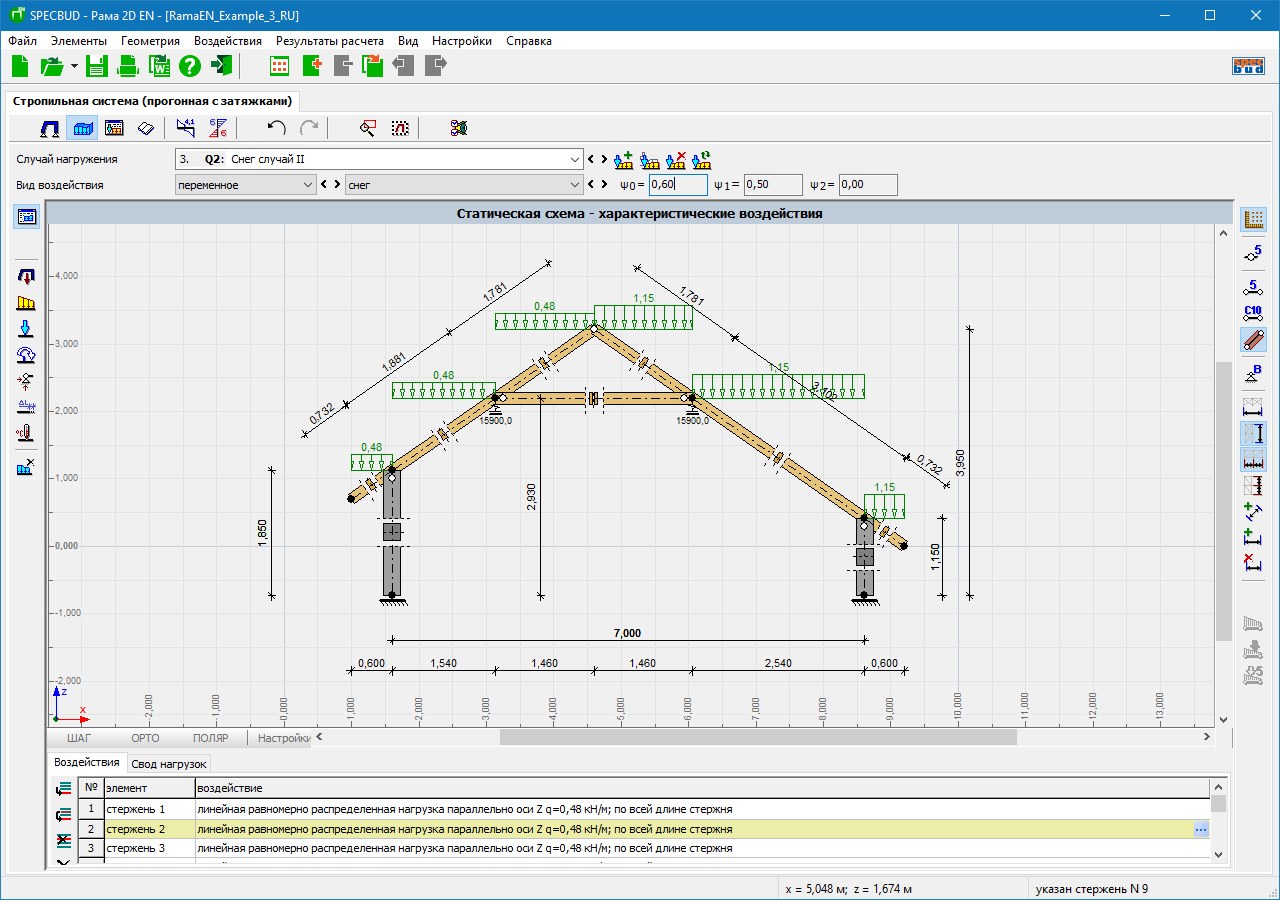Click the save file icon

pyautogui.click(x=97, y=67)
